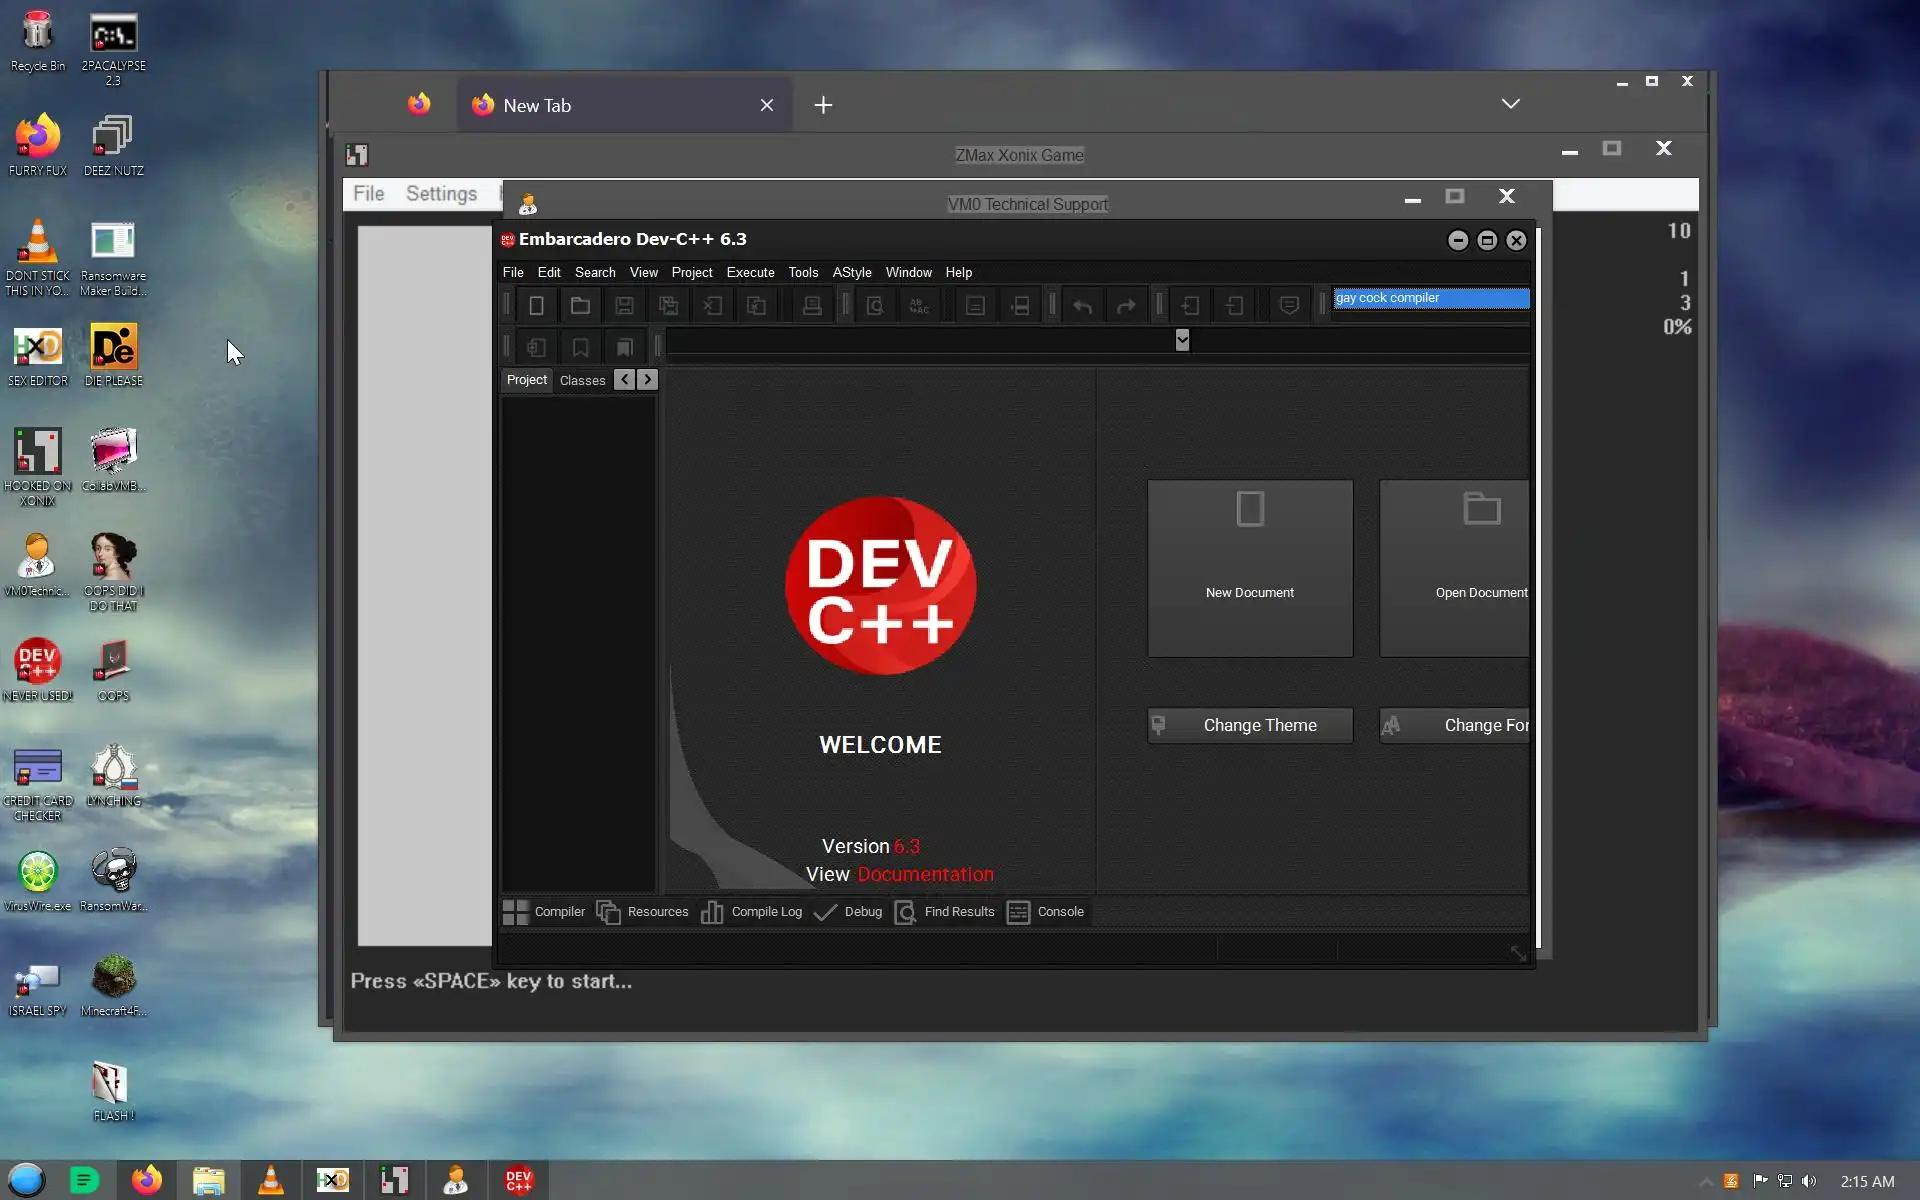
Task: Open the Documentation link
Action: click(x=925, y=874)
